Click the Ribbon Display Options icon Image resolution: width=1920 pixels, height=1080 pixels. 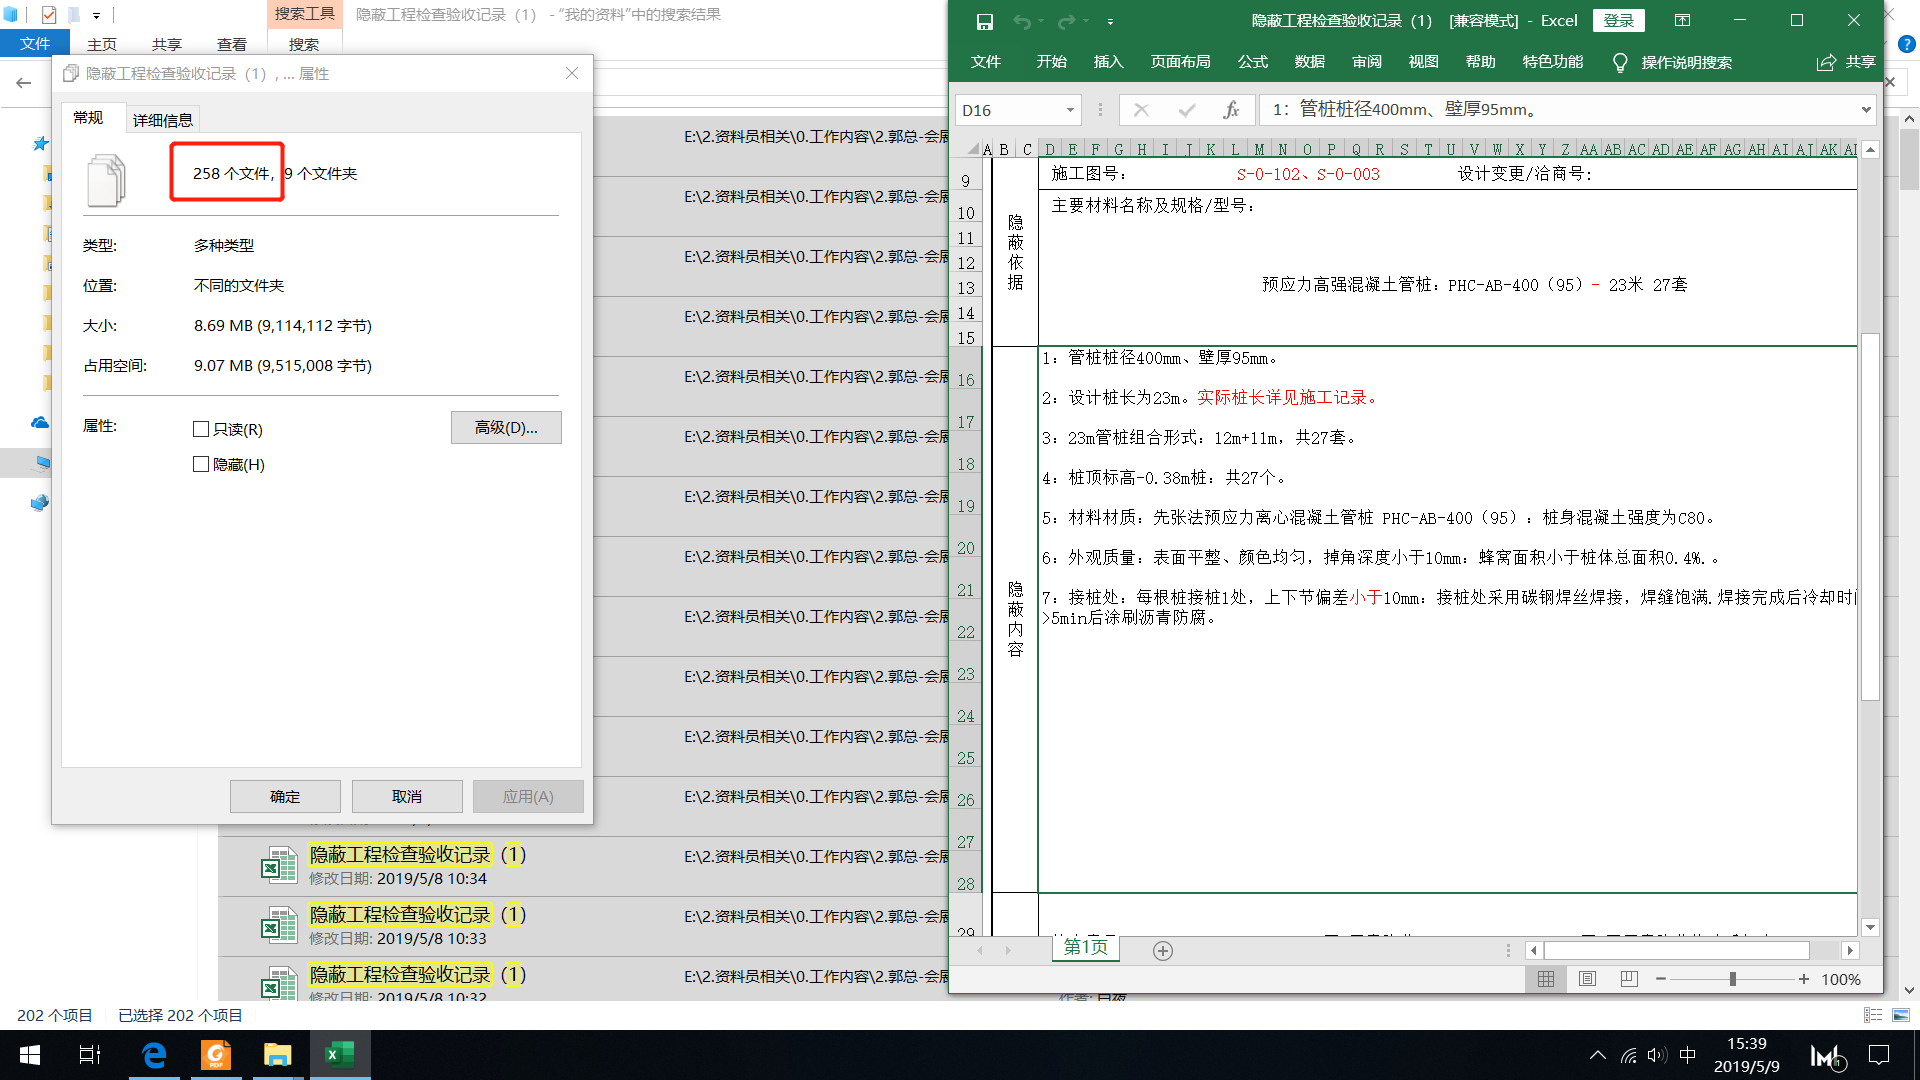pos(1683,21)
